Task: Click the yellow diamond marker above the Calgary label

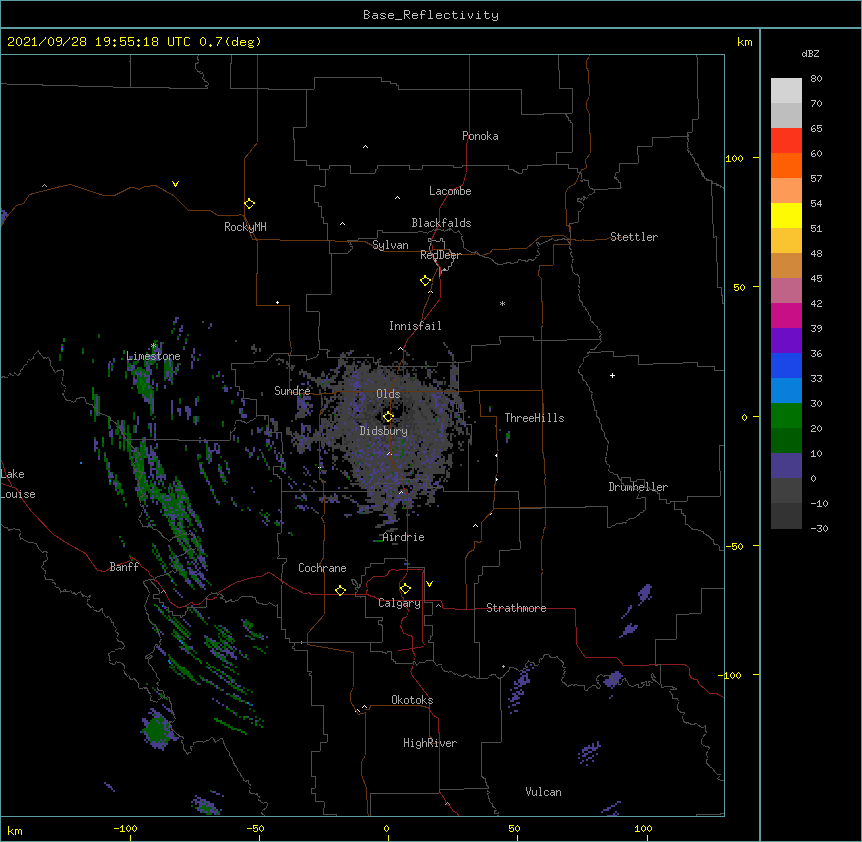Action: pyautogui.click(x=405, y=589)
